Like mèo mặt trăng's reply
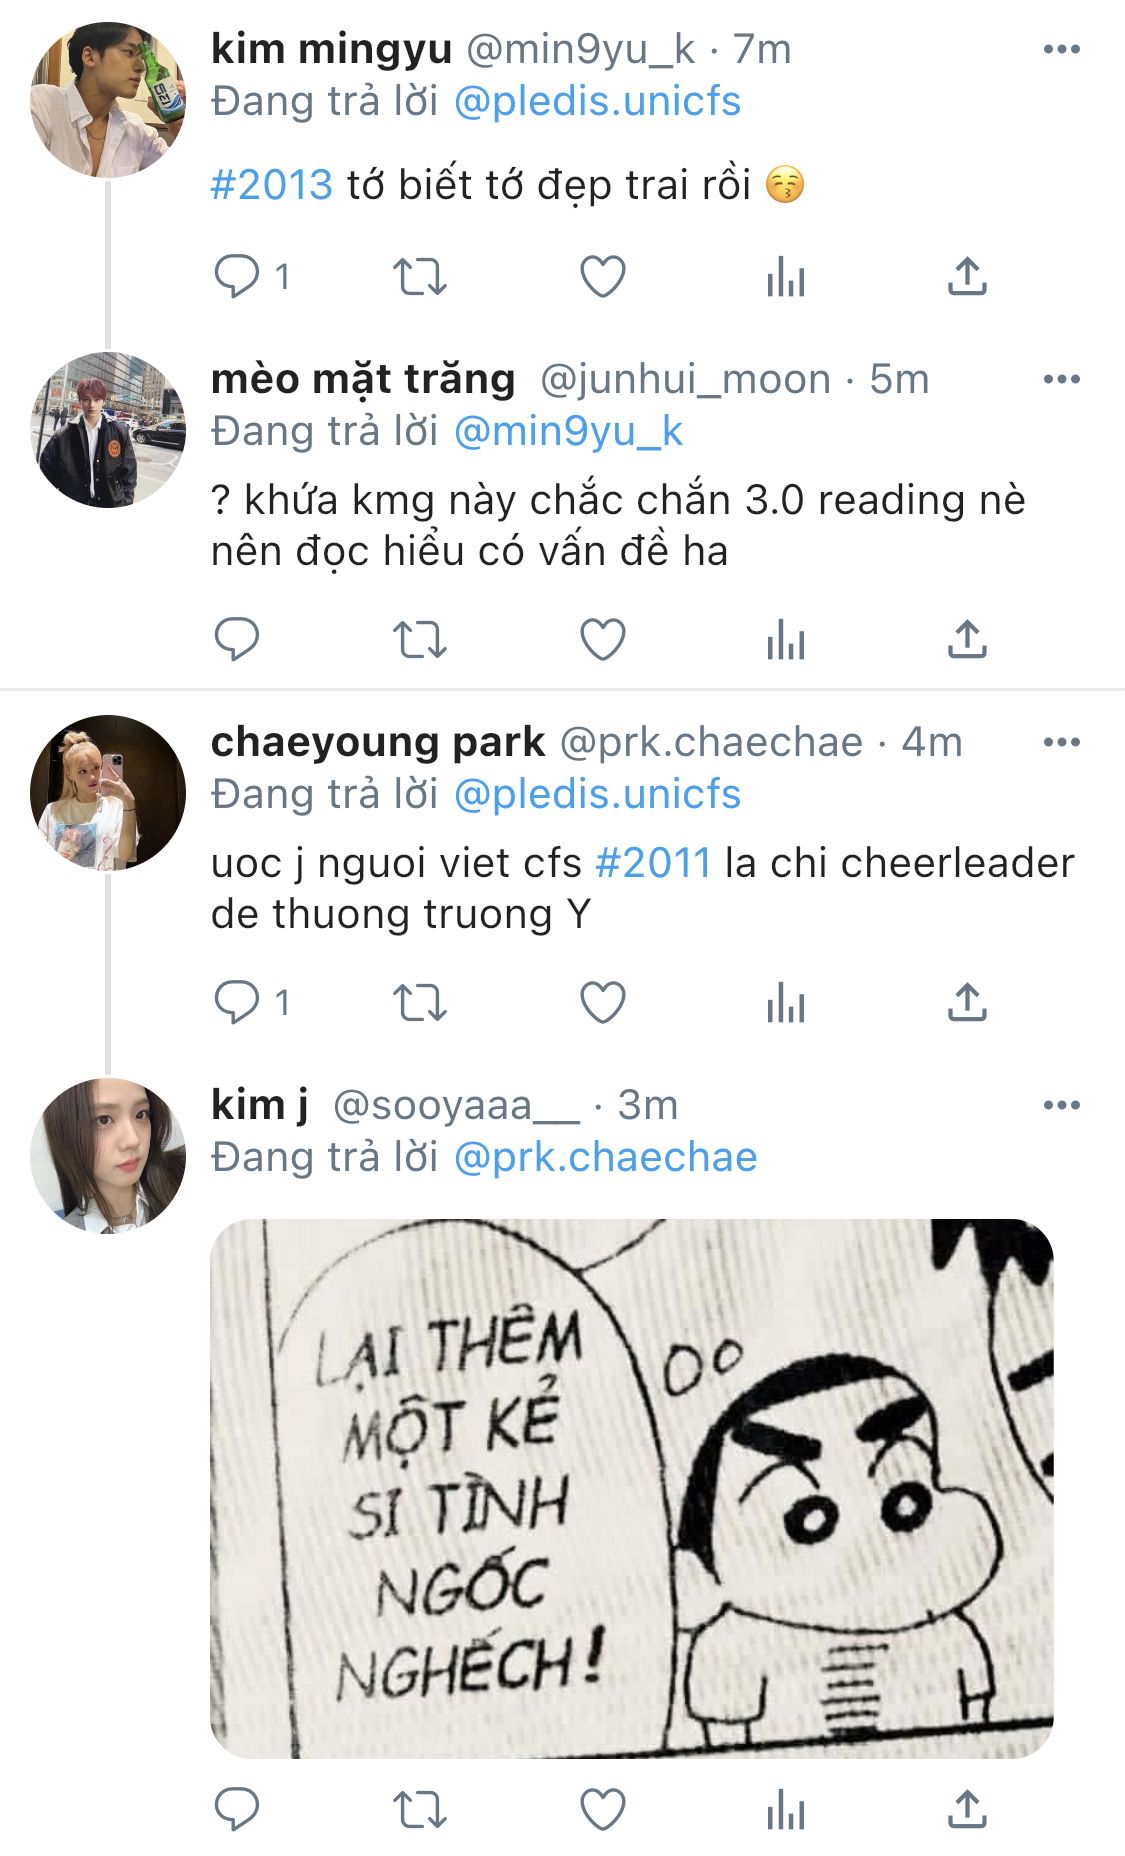This screenshot has width=1125, height=1856. point(603,640)
